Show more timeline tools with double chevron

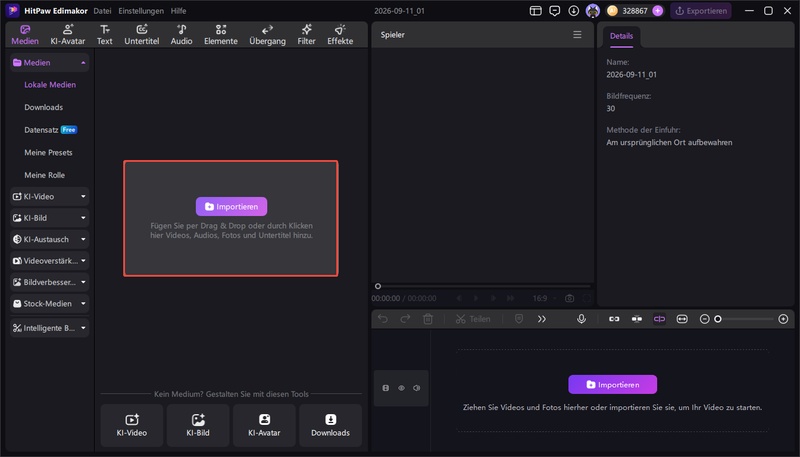point(542,319)
